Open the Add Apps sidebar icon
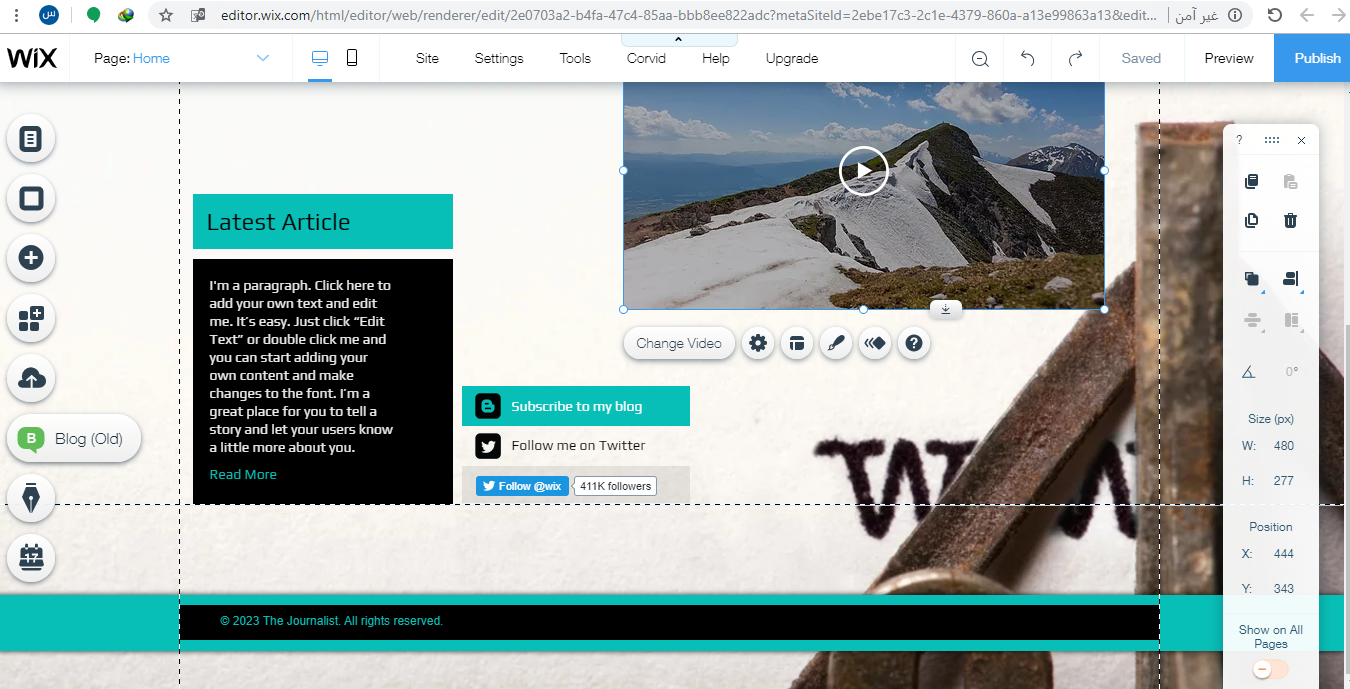The width and height of the screenshot is (1350, 689). pos(31,319)
